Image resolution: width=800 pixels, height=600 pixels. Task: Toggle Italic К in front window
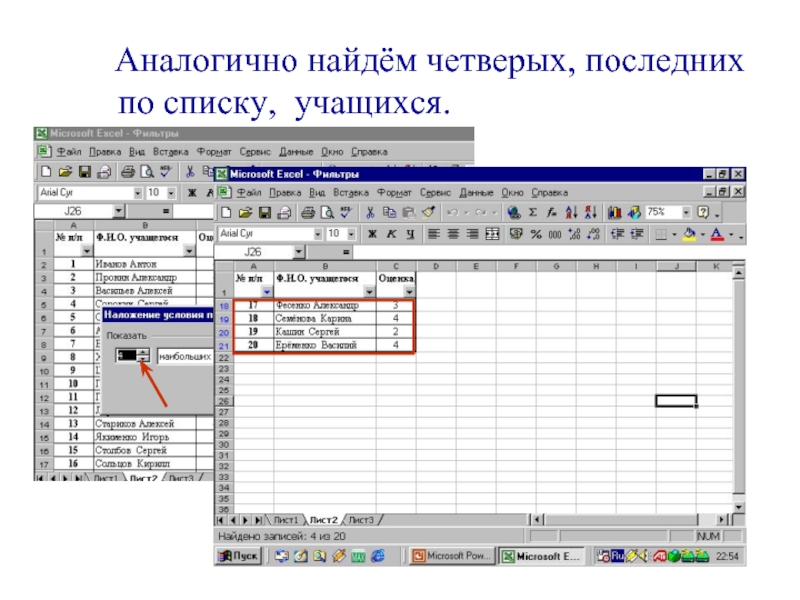[x=391, y=234]
